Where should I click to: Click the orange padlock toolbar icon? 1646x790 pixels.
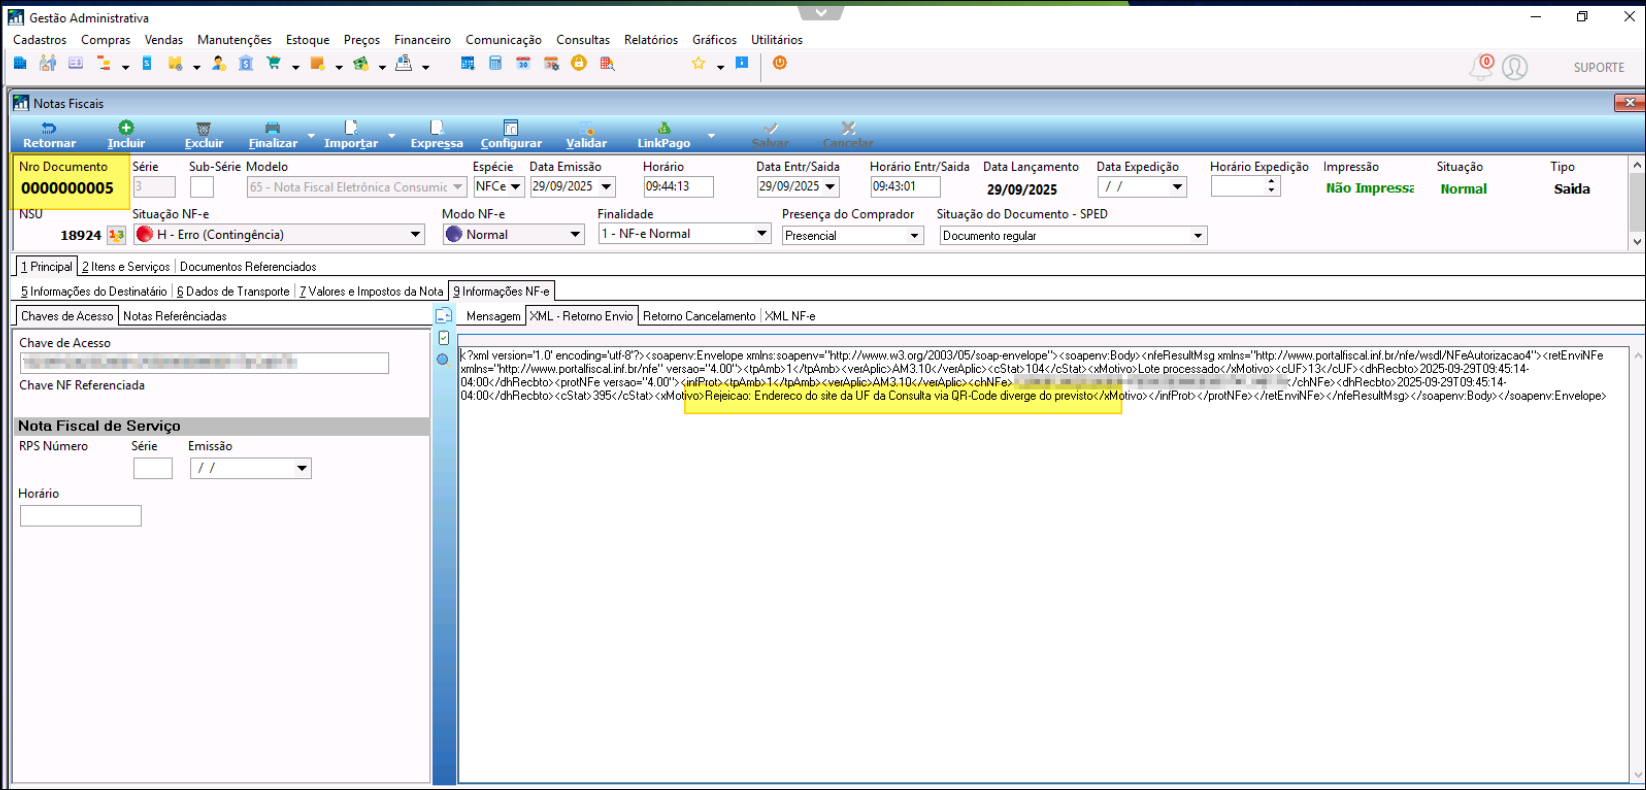[x=578, y=64]
